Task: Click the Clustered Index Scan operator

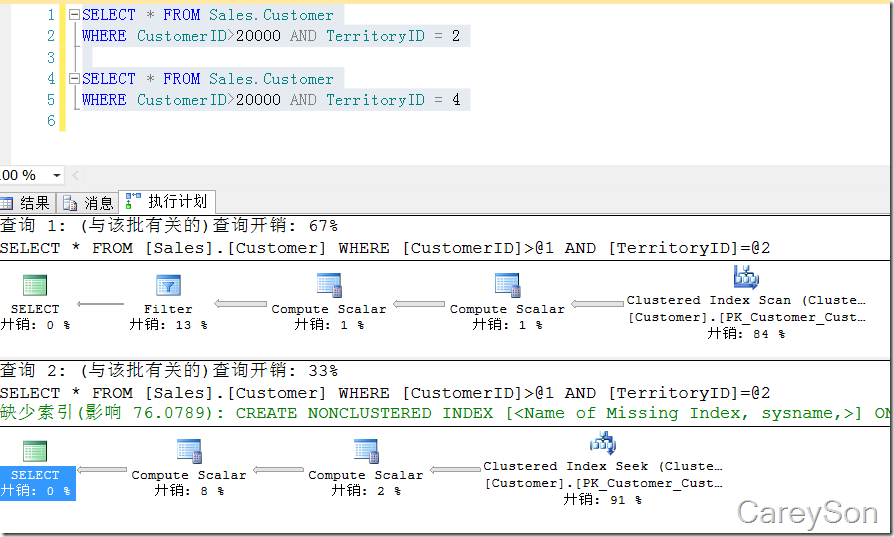Action: (x=746, y=279)
